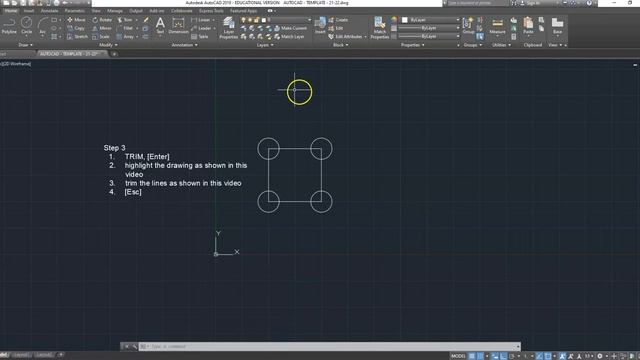The width and height of the screenshot is (640, 360).
Task: Activate the Stretch command
Action: click(x=77, y=37)
